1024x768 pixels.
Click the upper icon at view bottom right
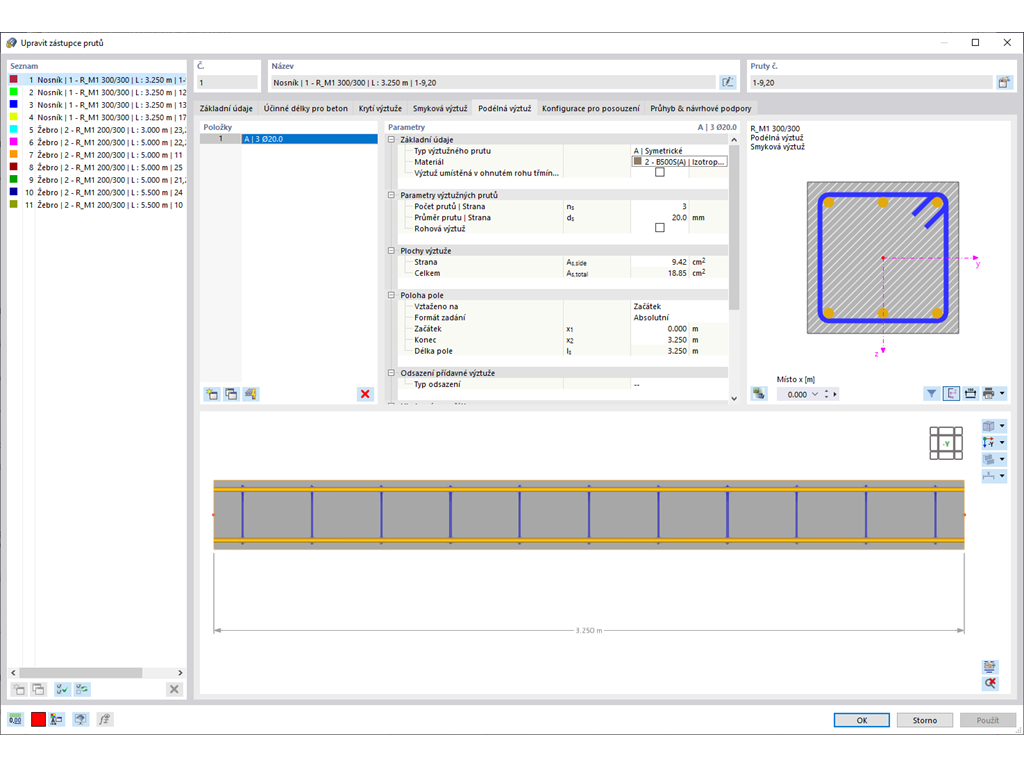pyautogui.click(x=990, y=666)
